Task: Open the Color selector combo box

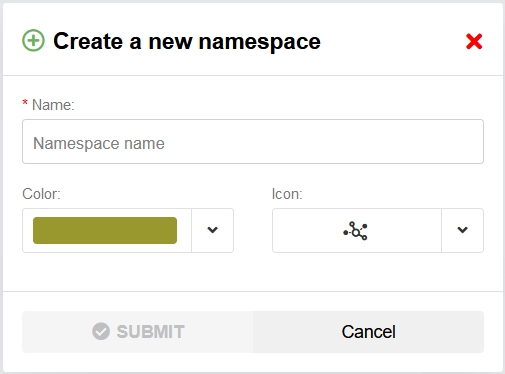Action: (x=128, y=230)
